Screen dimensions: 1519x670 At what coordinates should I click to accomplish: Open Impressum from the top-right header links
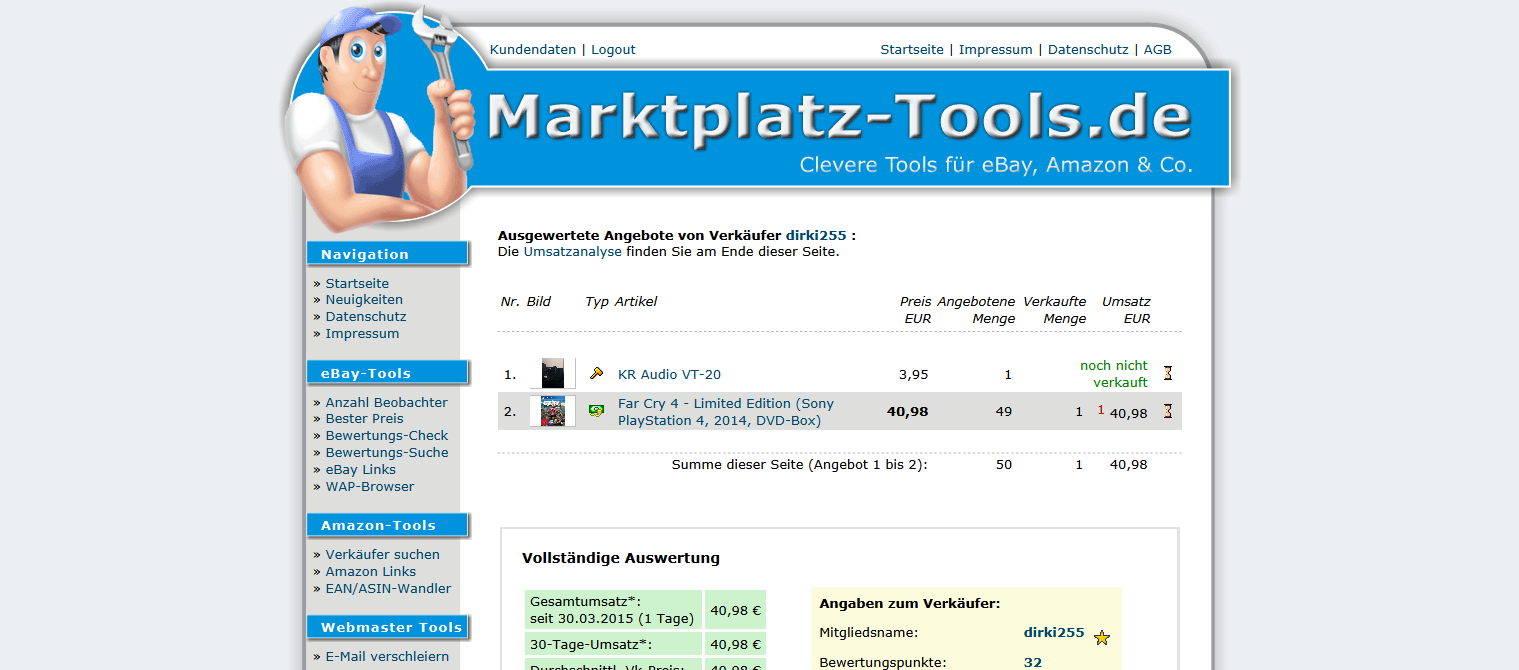pos(995,49)
